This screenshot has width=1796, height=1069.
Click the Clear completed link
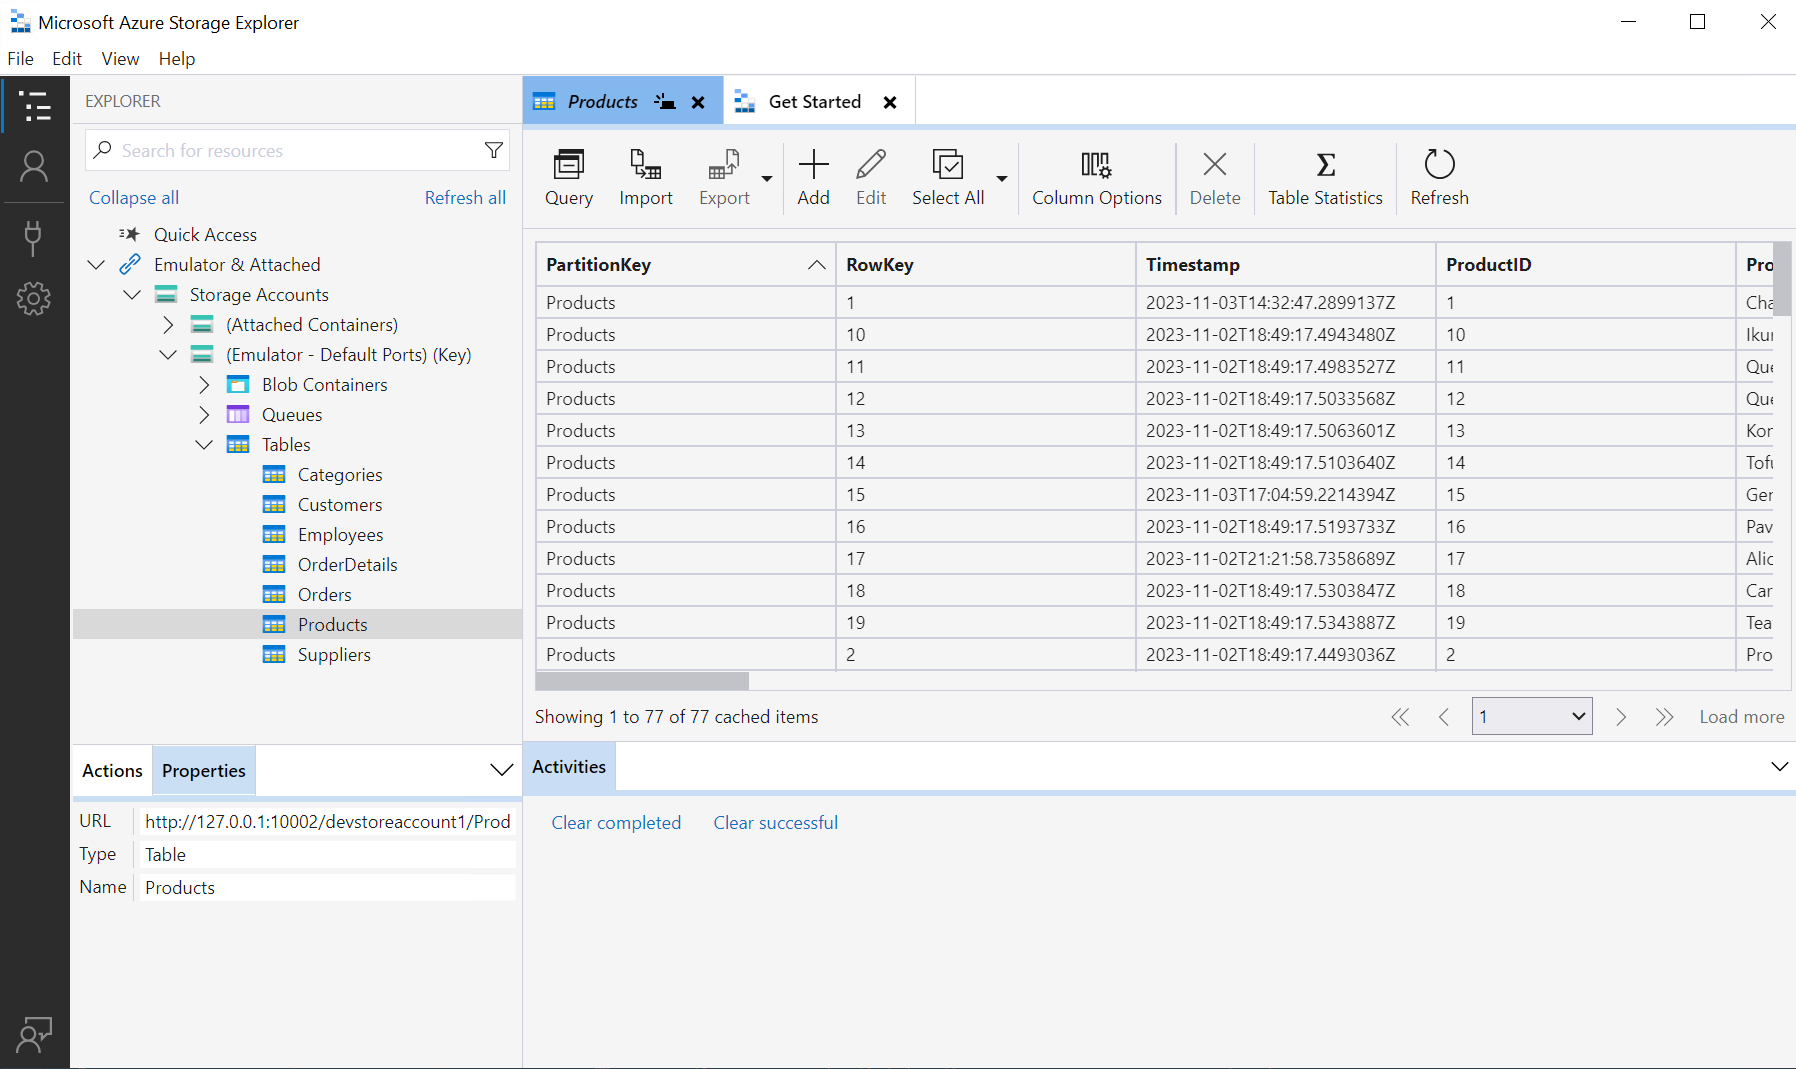(616, 823)
